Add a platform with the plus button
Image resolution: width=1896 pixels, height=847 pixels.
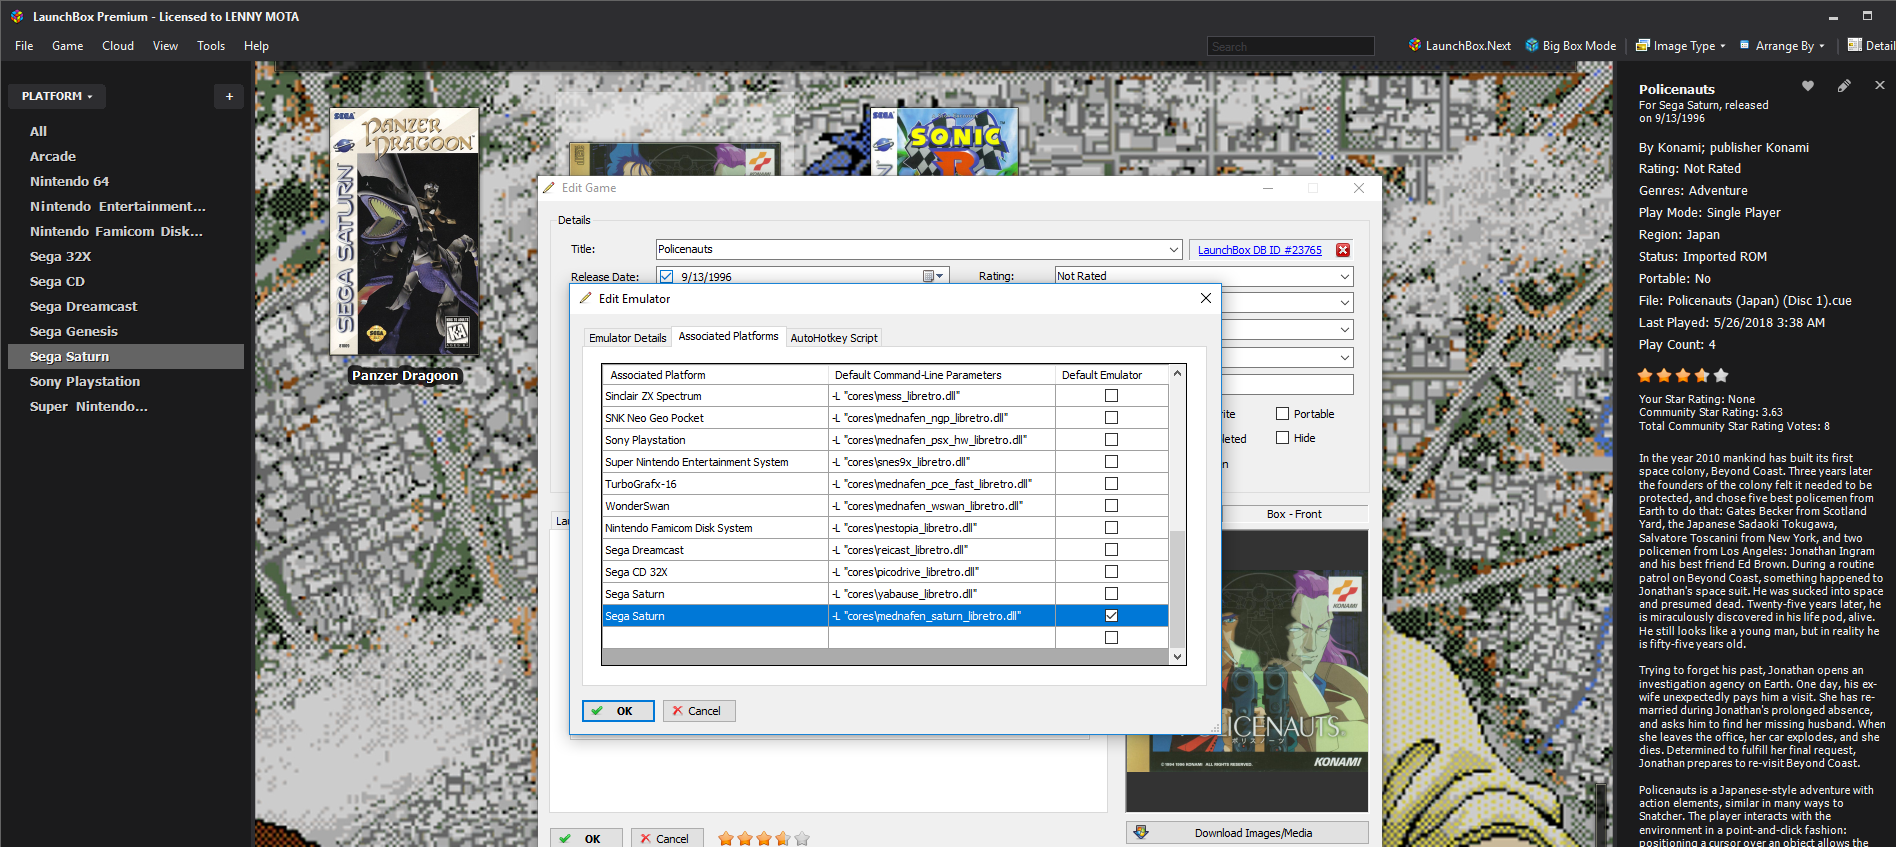point(229,96)
